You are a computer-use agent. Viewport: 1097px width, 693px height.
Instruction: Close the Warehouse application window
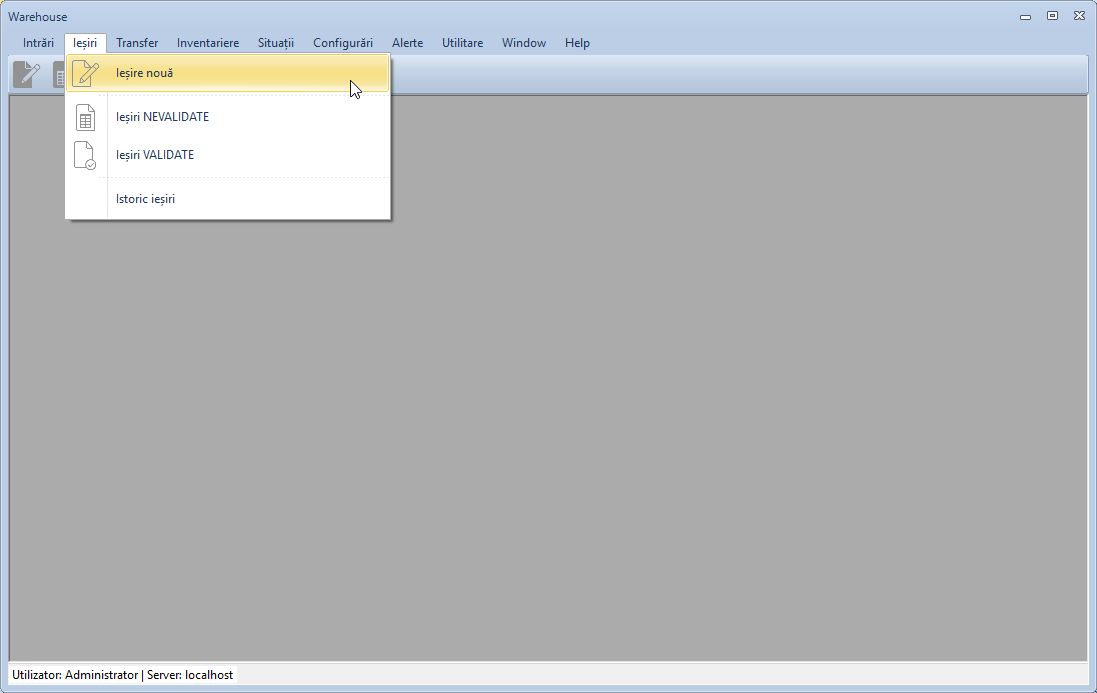1079,16
